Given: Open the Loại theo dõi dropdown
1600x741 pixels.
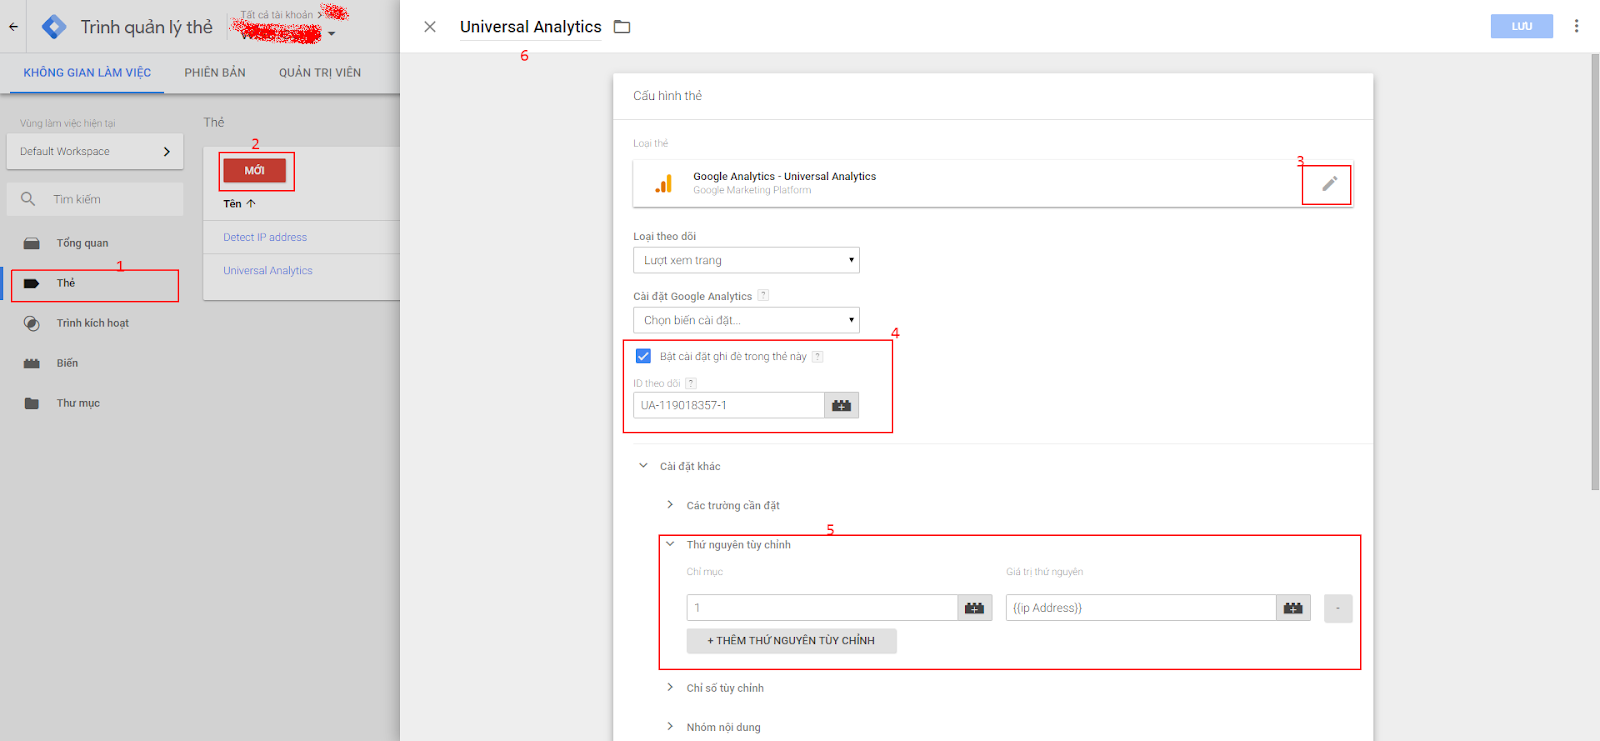Looking at the screenshot, I should (746, 260).
